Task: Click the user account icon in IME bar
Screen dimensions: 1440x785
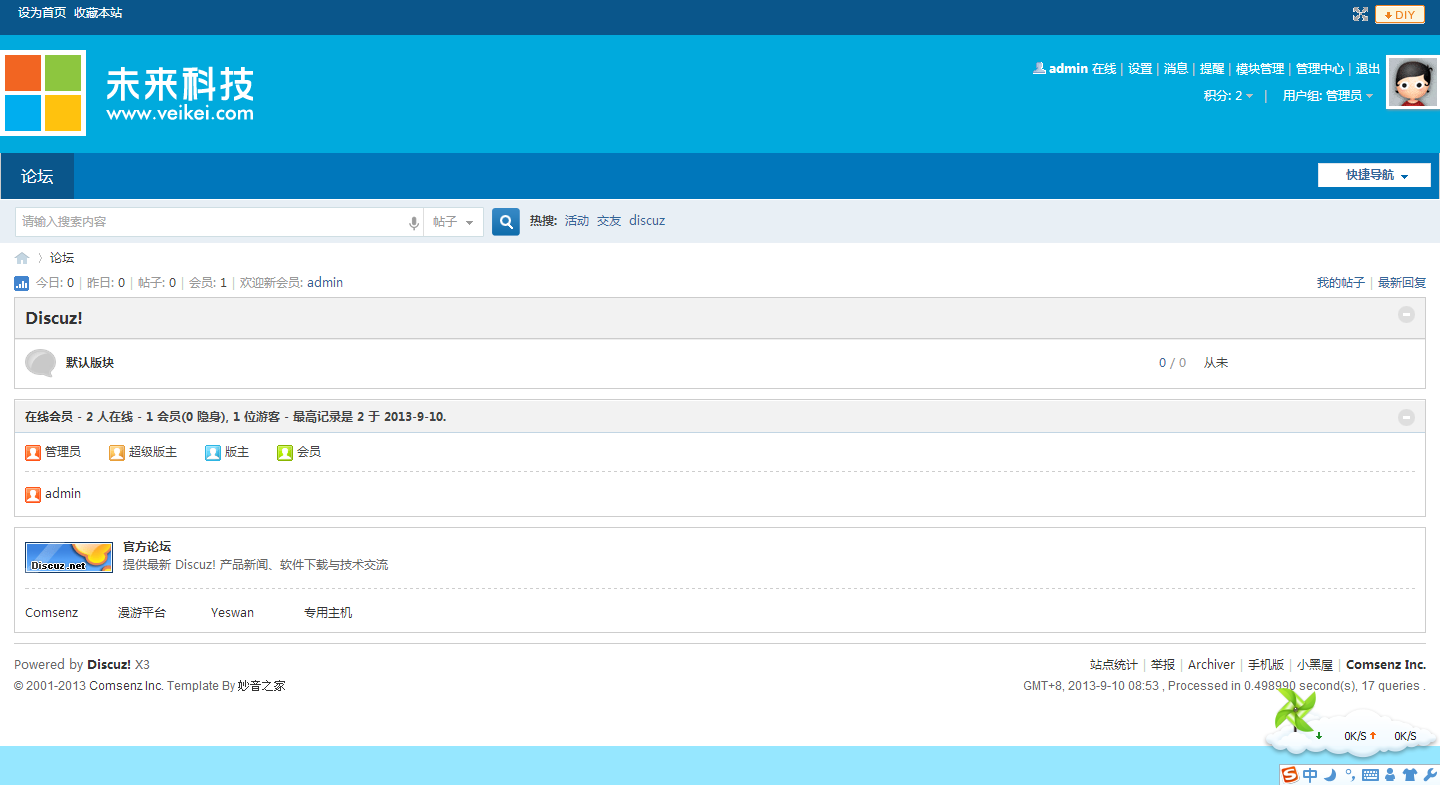Action: 1390,774
